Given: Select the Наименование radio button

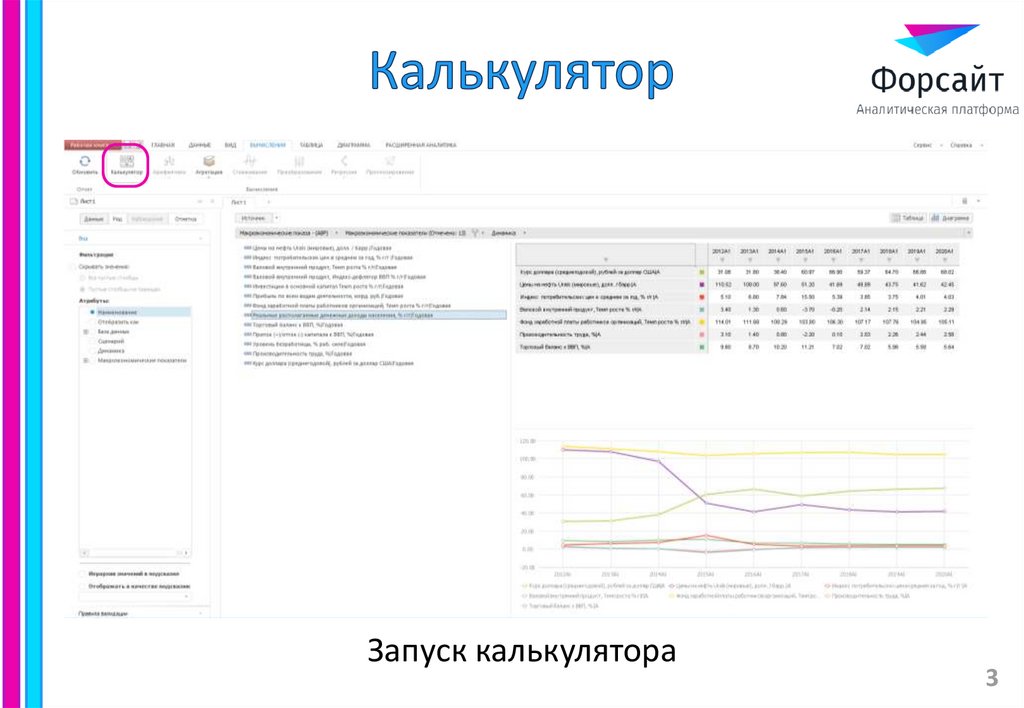Looking at the screenshot, I should click(x=92, y=312).
